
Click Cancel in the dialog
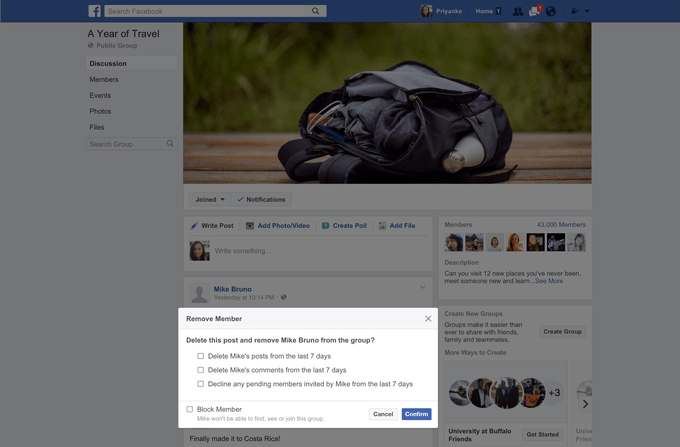(383, 414)
